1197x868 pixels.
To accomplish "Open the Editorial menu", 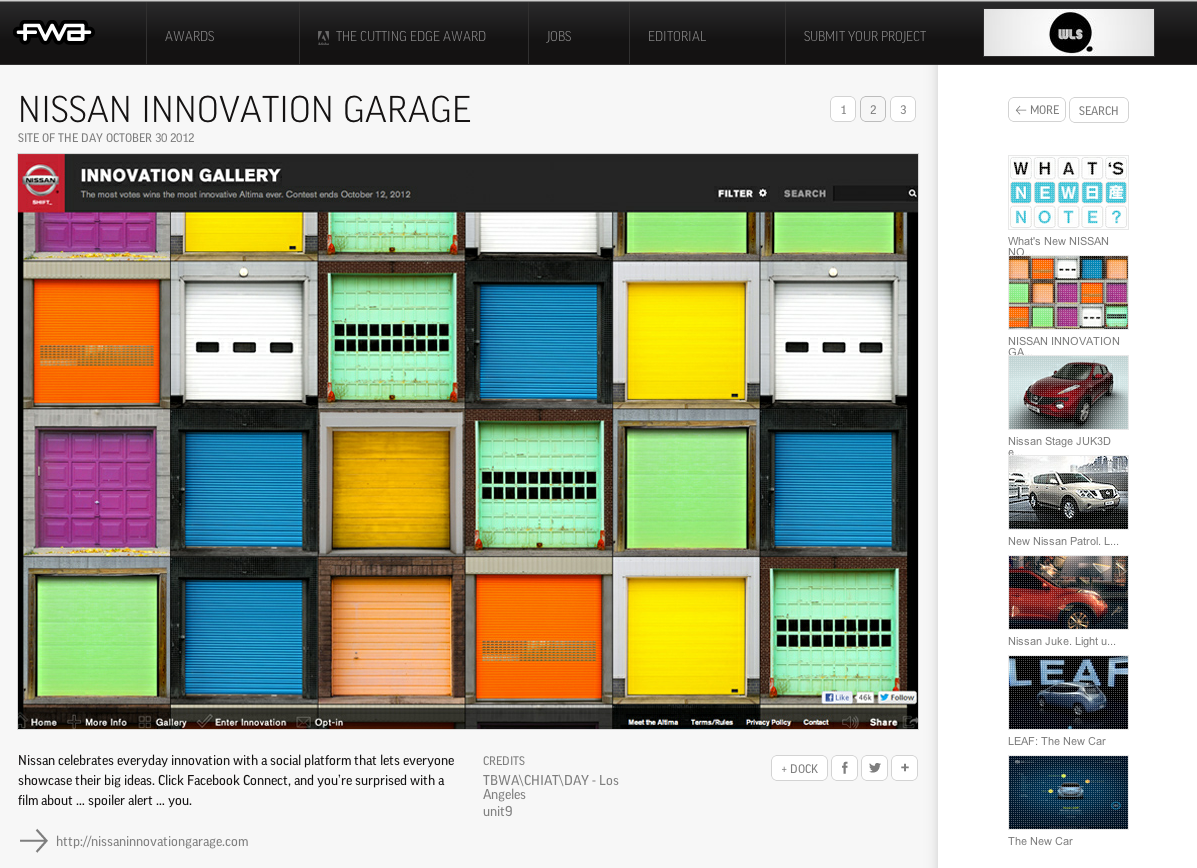I will 676,36.
